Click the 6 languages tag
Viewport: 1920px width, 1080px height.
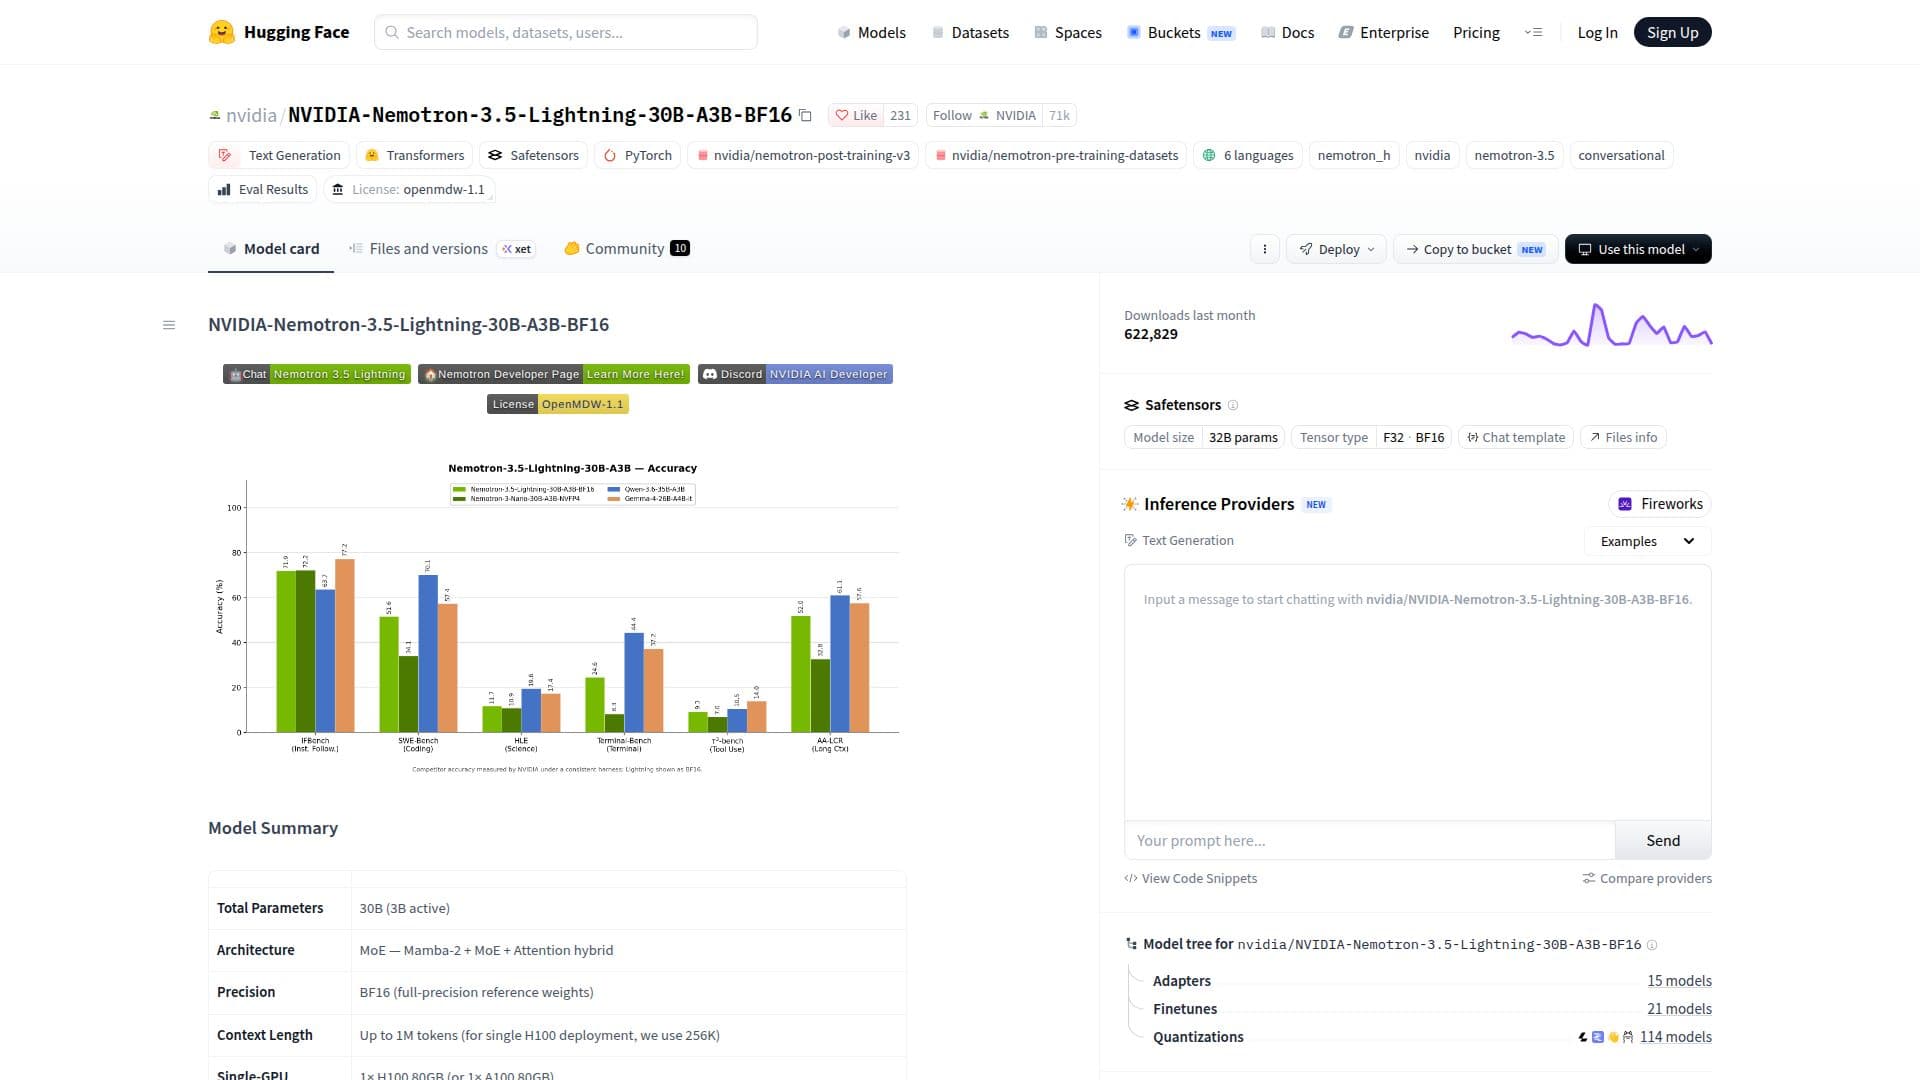point(1247,155)
